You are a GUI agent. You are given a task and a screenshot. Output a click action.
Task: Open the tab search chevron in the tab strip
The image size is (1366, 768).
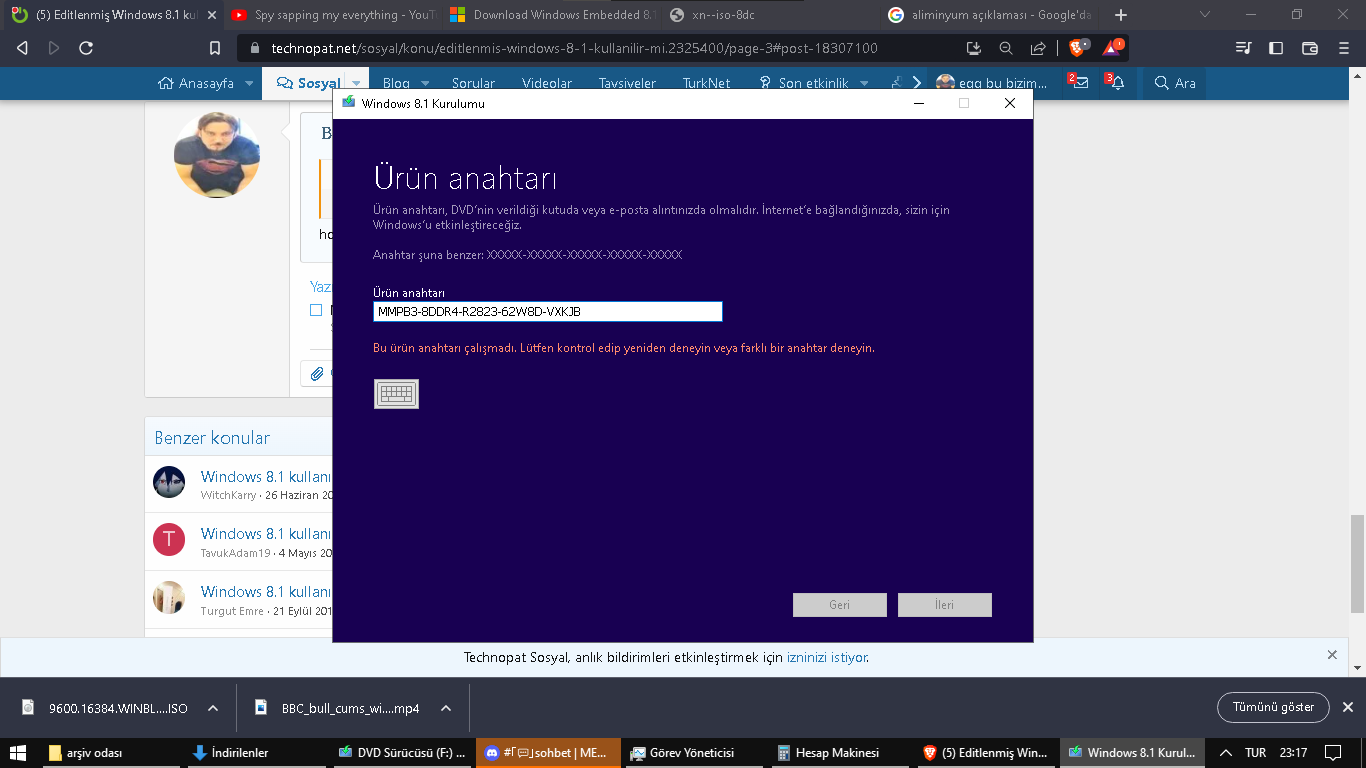[x=1205, y=15]
